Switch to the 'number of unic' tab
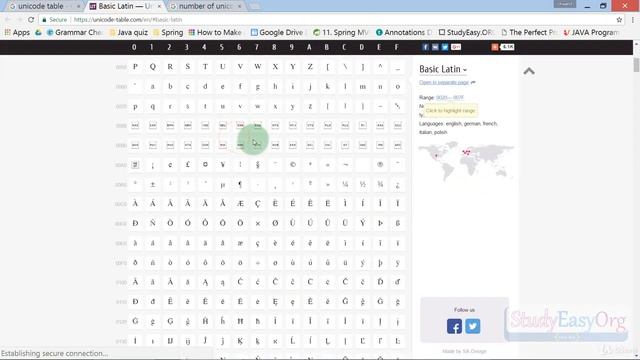The width and height of the screenshot is (640, 360). pos(206,6)
